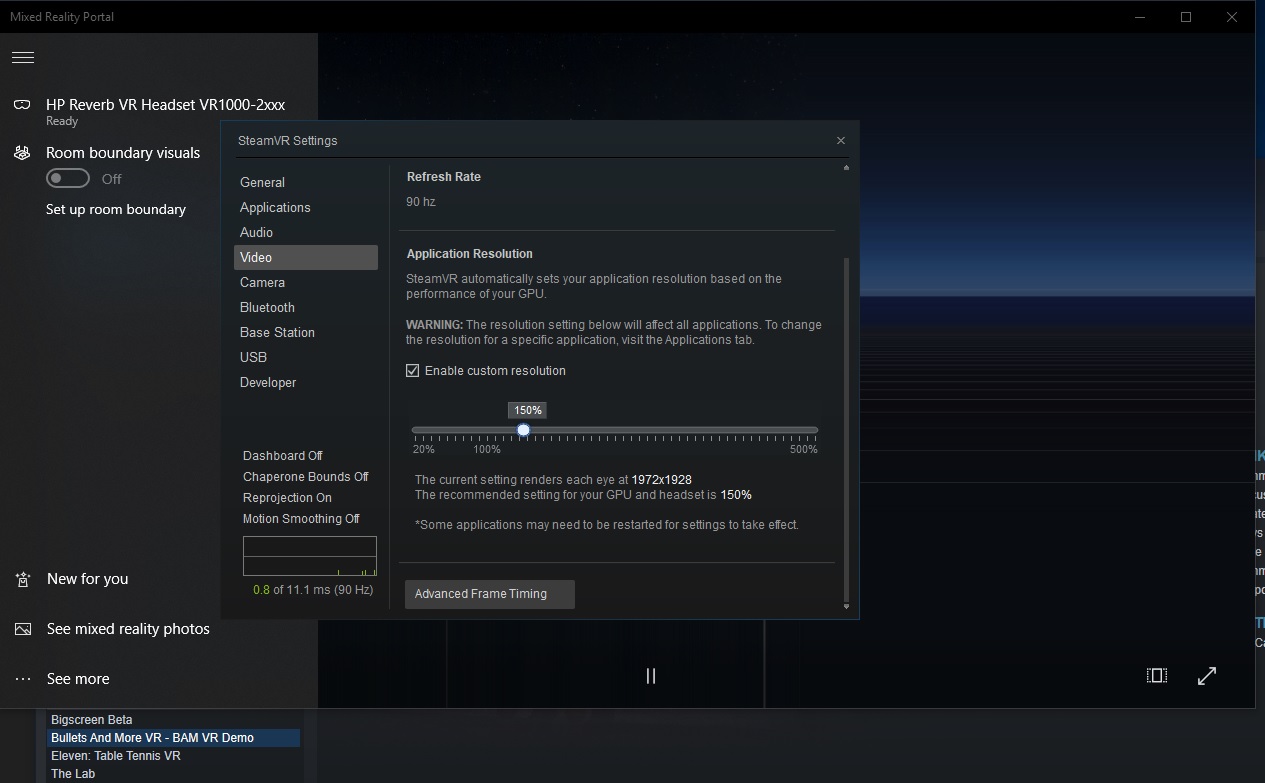Image resolution: width=1265 pixels, height=783 pixels.
Task: Click the resolution slider handle at 150%
Action: tap(523, 430)
